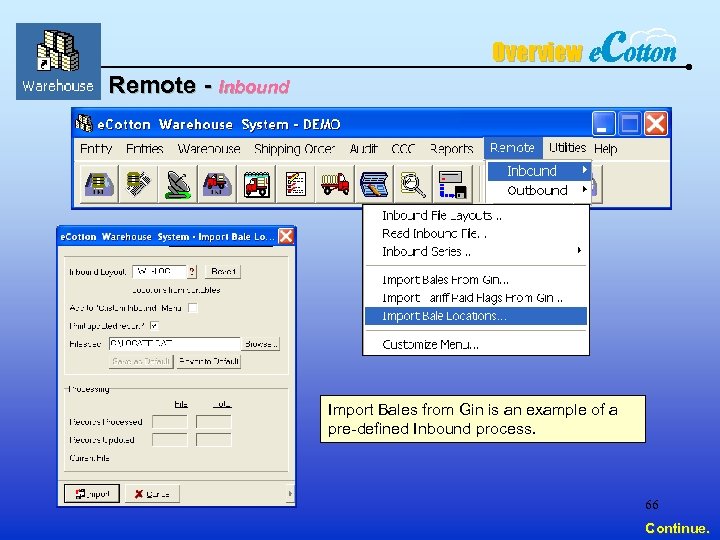Click the Save as Default button
Screen dimensions: 720x540
point(141,361)
